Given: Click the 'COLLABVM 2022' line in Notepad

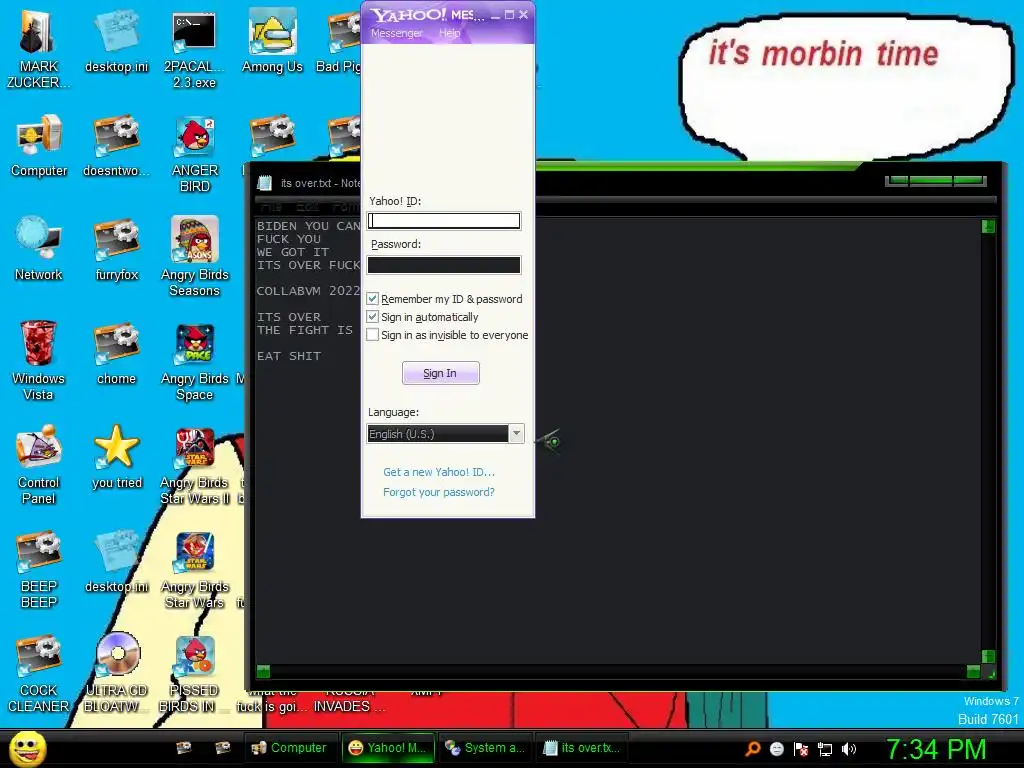Looking at the screenshot, I should click(308, 291).
